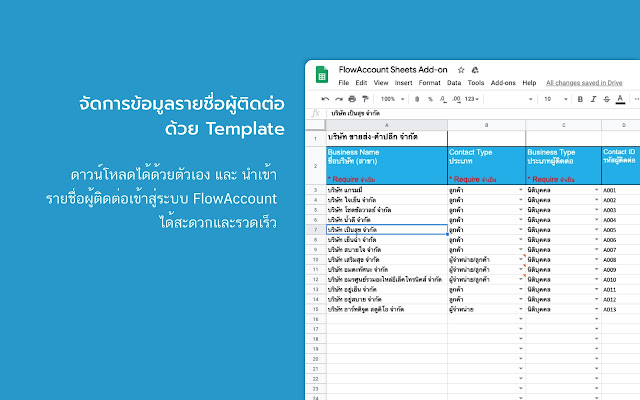Open empty Contact Type dropdown in row 18

[x=521, y=339]
